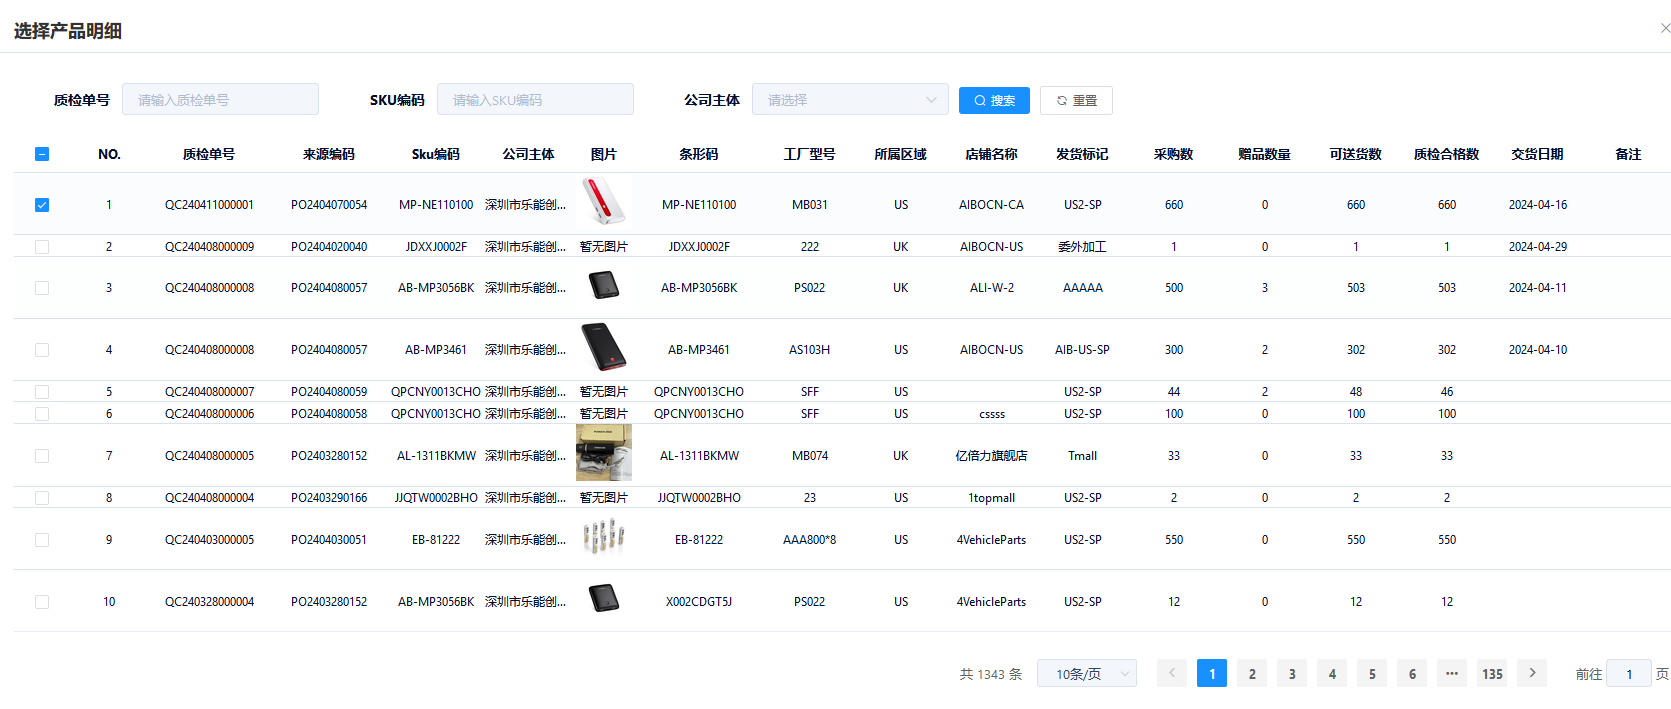Open AL-1311BKMW product image thumbnail

[x=604, y=453]
